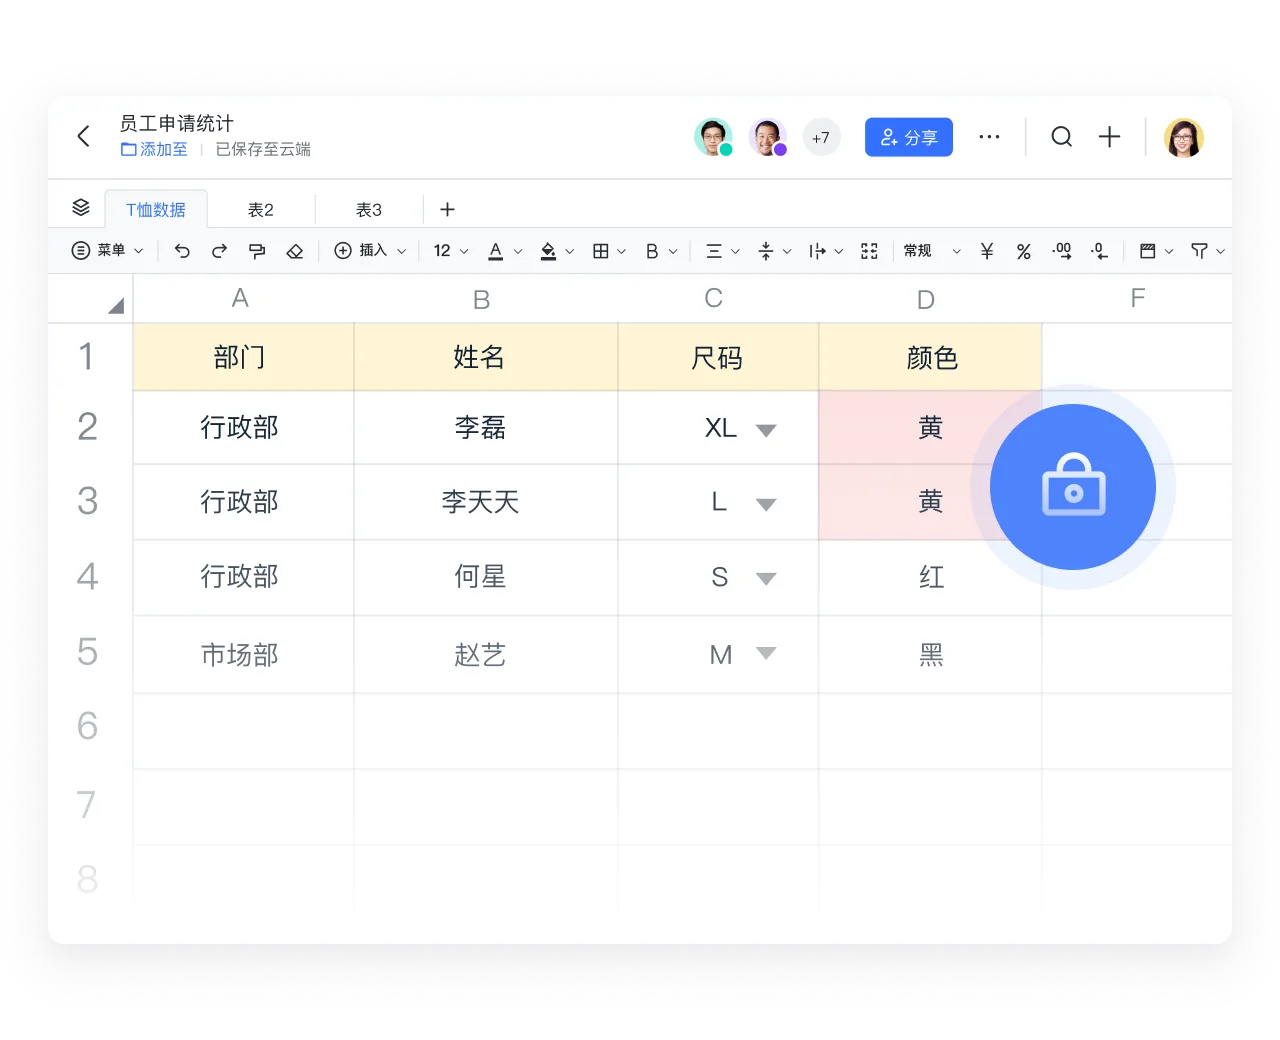Apply the currency ¥ format
1280x1040 pixels.
986,251
